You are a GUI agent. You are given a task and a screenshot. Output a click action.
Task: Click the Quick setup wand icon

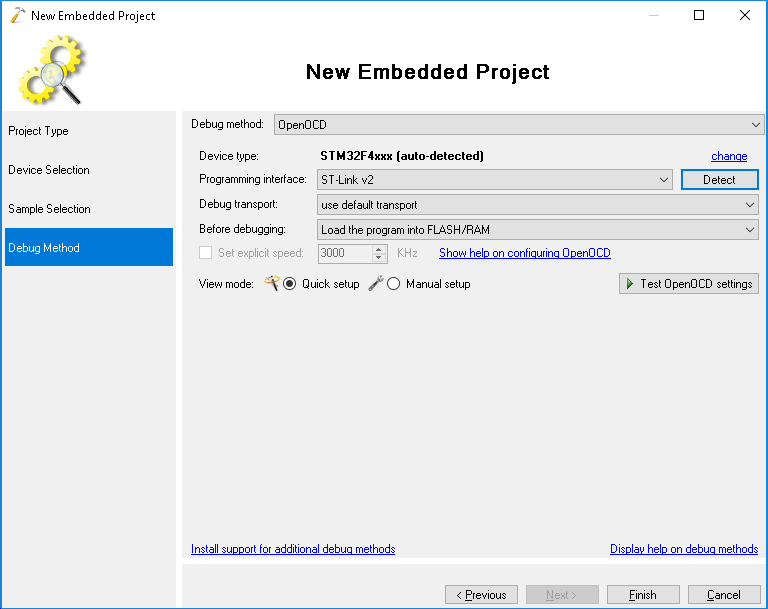click(271, 283)
